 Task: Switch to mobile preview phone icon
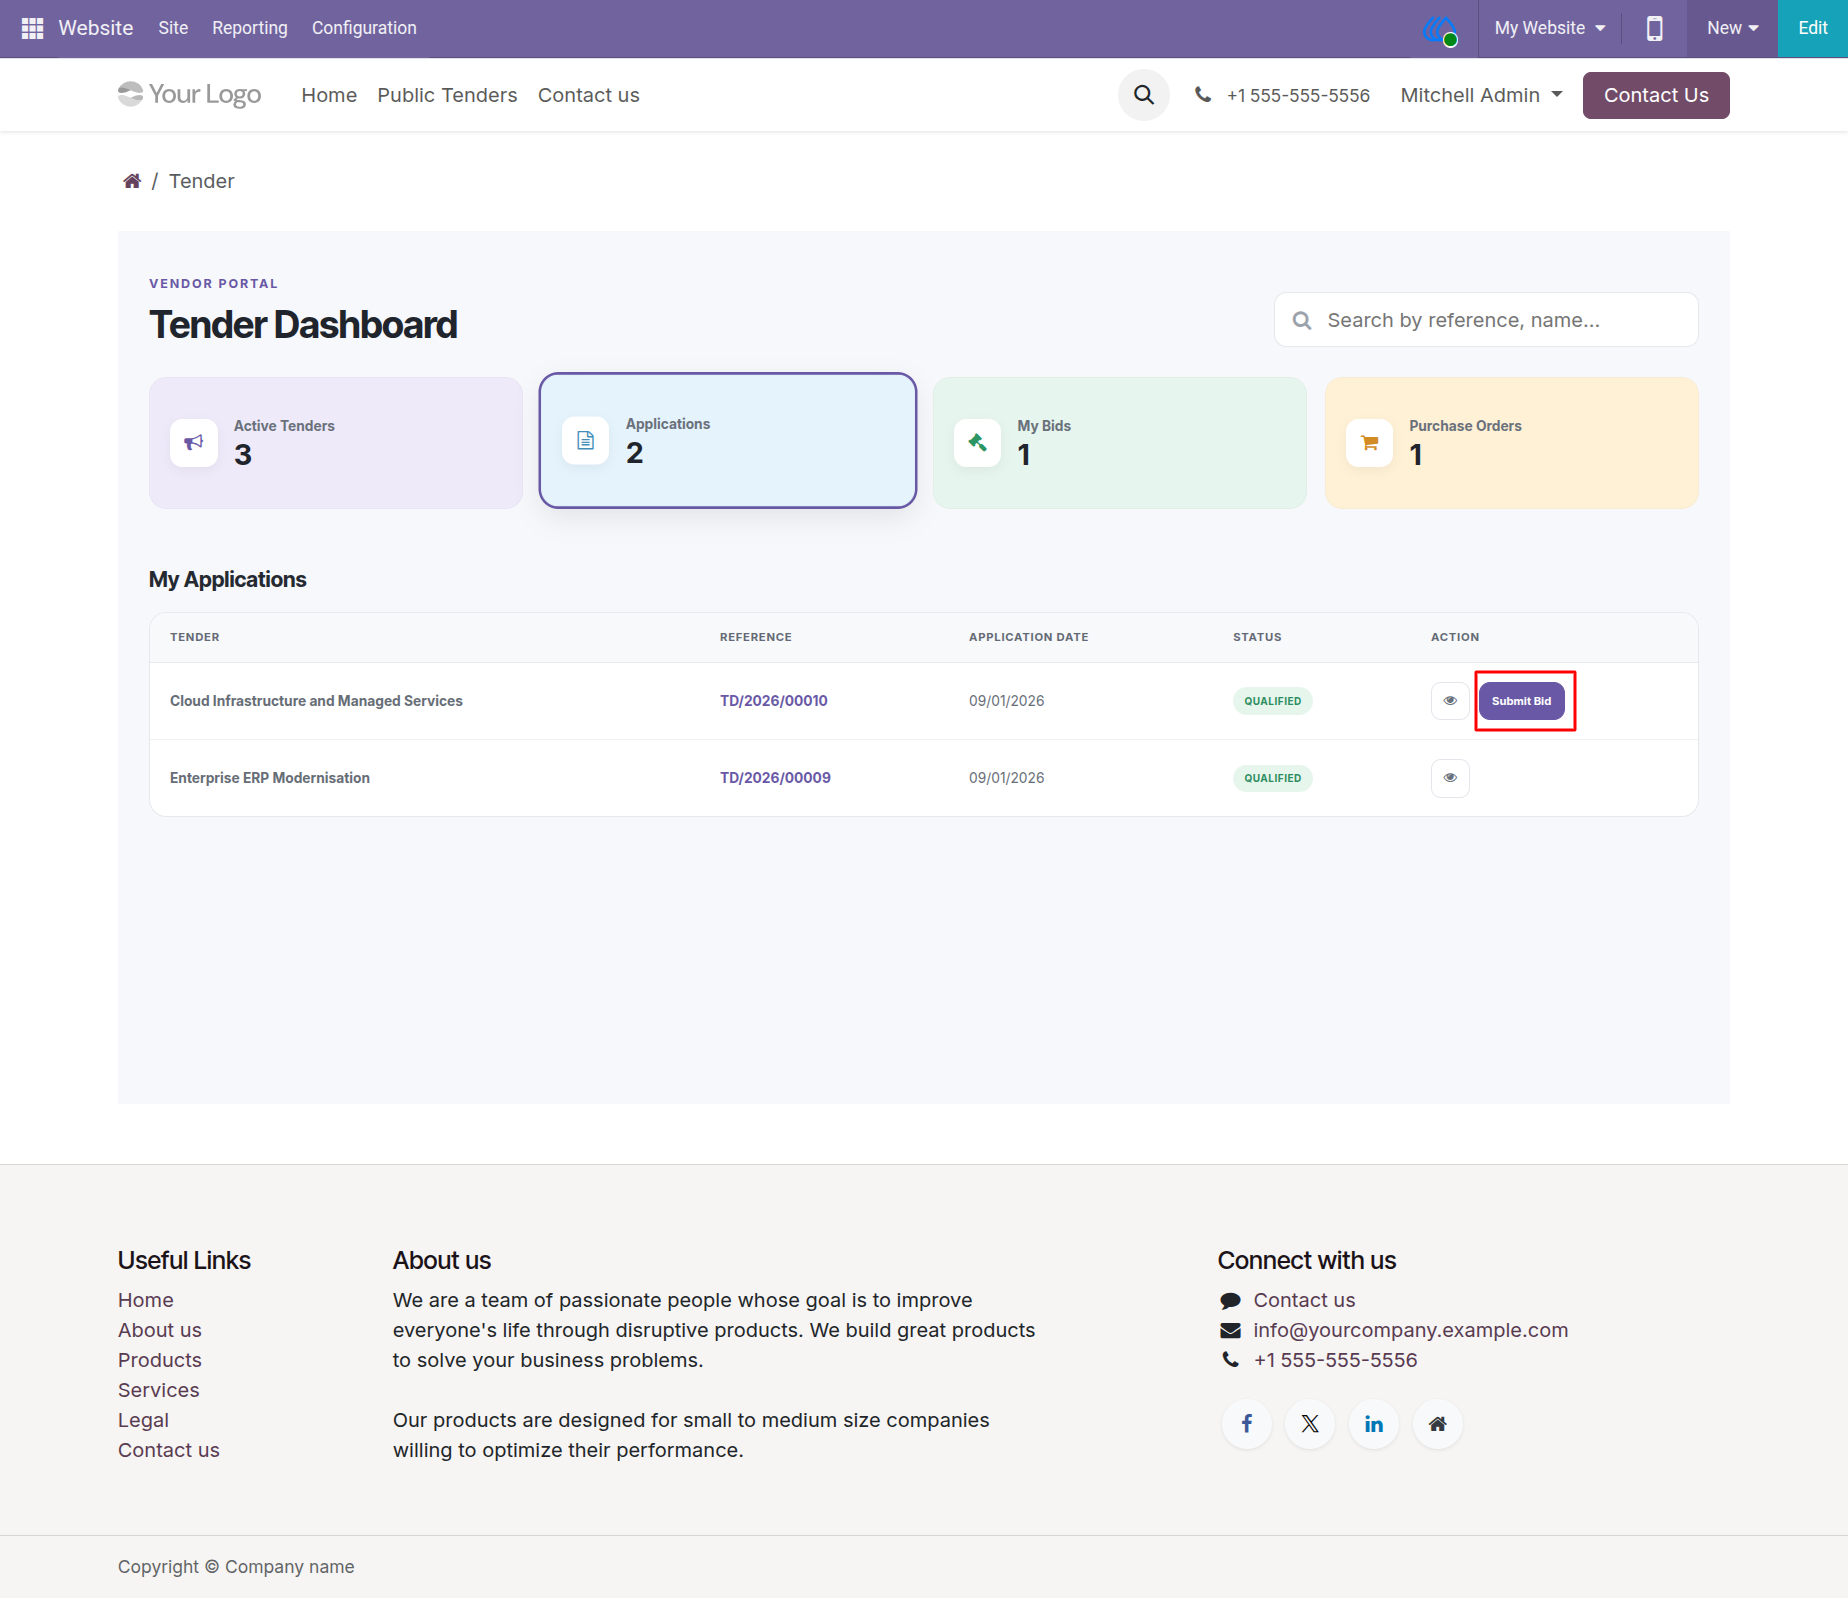(1655, 28)
